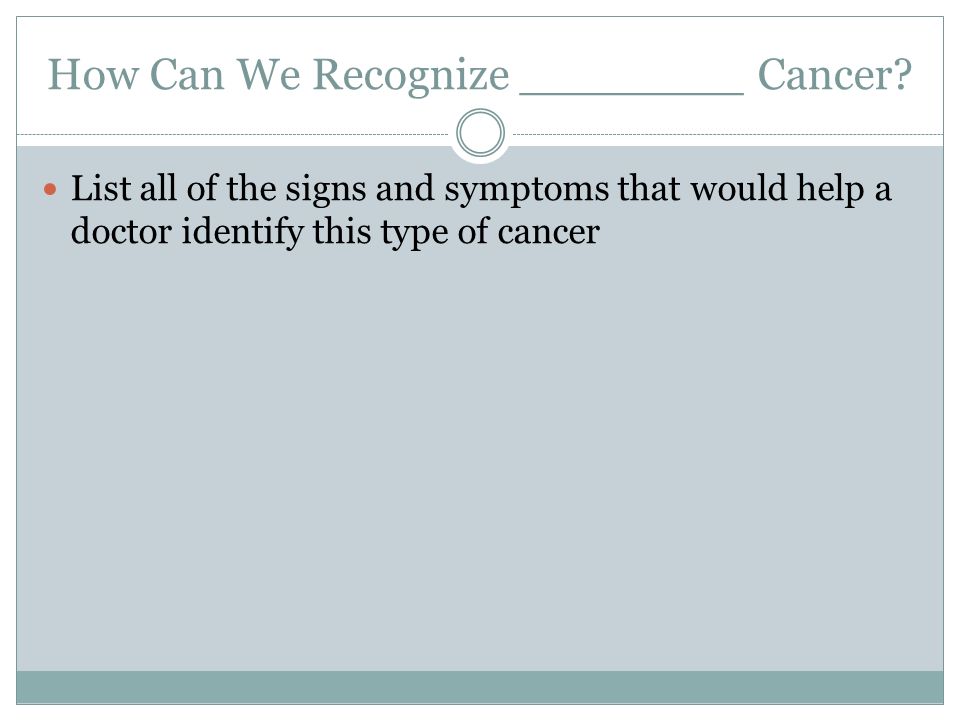Click the word "identify" on the second line
The width and height of the screenshot is (960, 720).
pos(242,233)
